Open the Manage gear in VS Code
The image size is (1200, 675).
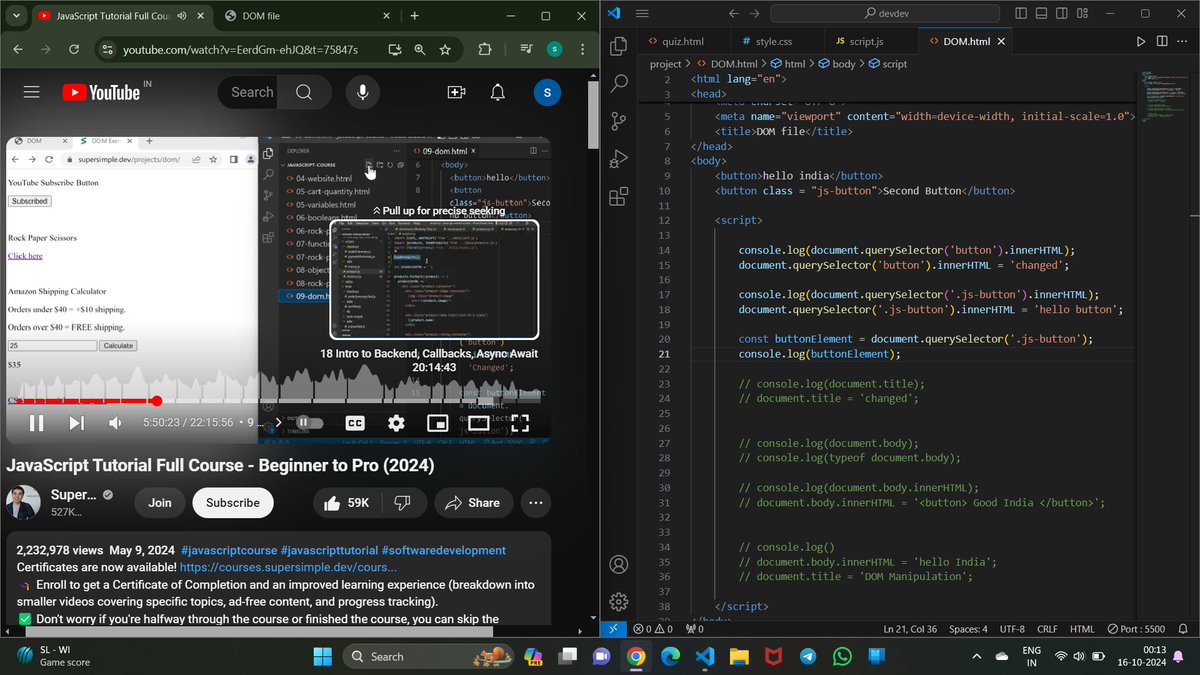618,602
